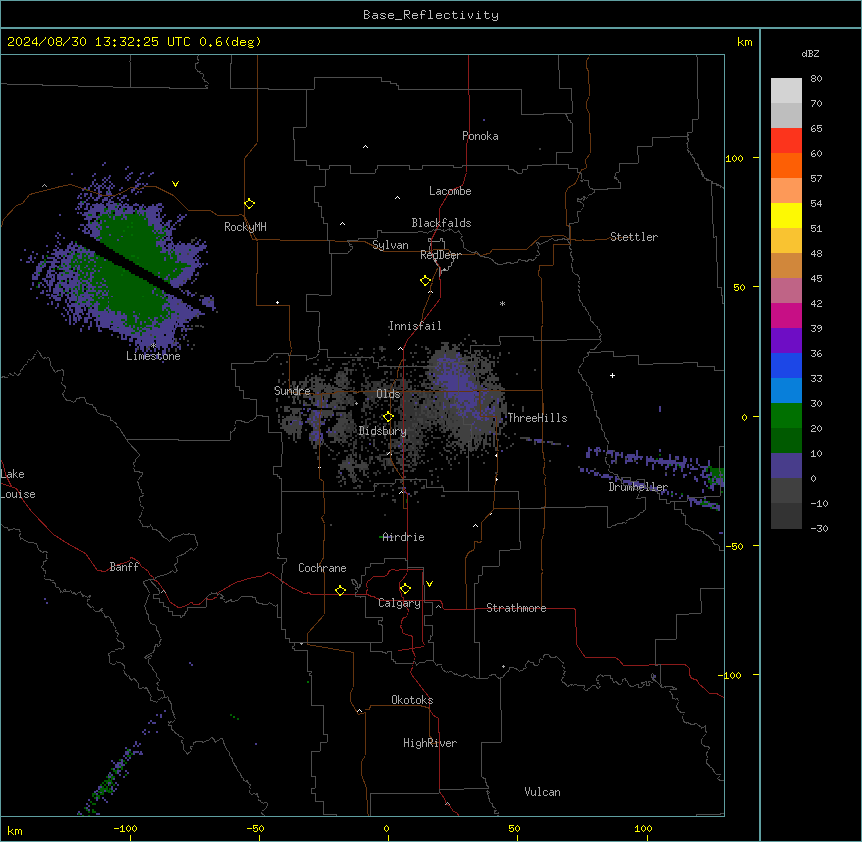Click the 80 value in the dBZ legend

816,79
